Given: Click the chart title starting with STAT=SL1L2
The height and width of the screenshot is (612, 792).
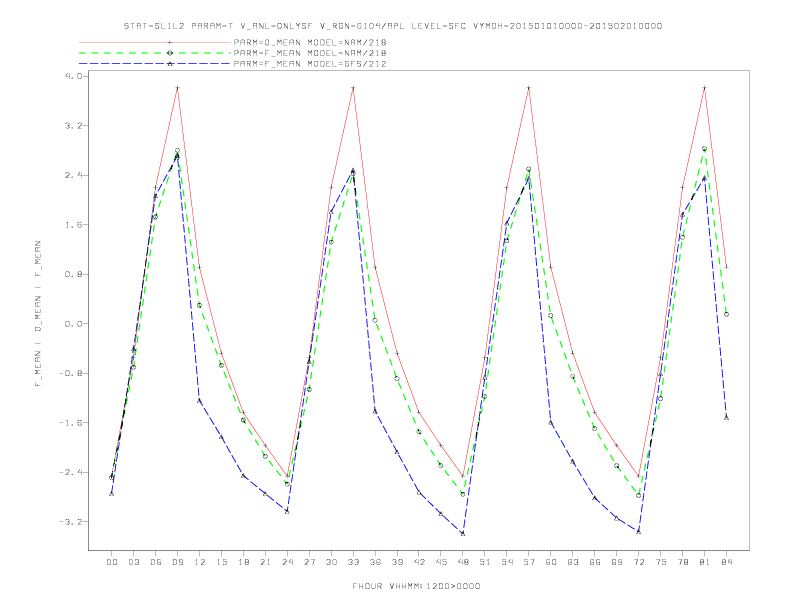Looking at the screenshot, I should (392, 26).
